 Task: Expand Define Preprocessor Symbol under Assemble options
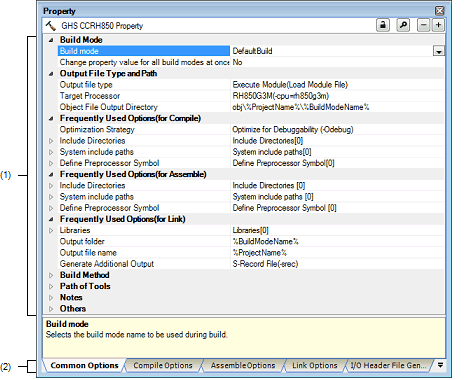(x=51, y=208)
